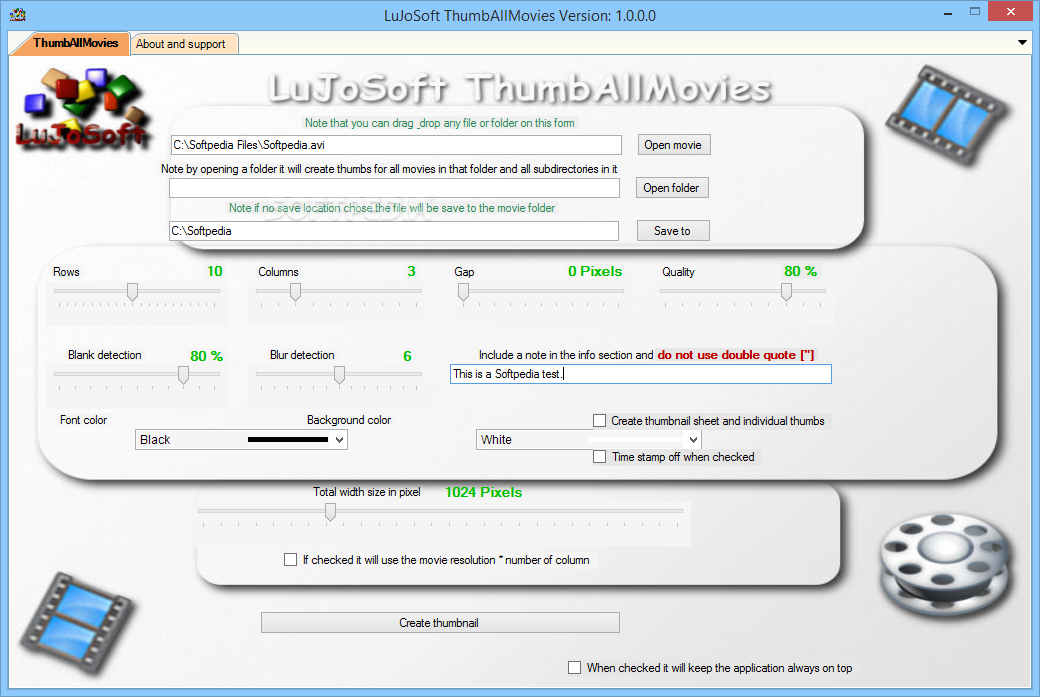Click the empty folder path field
This screenshot has height=697, width=1040.
pyautogui.click(x=395, y=188)
